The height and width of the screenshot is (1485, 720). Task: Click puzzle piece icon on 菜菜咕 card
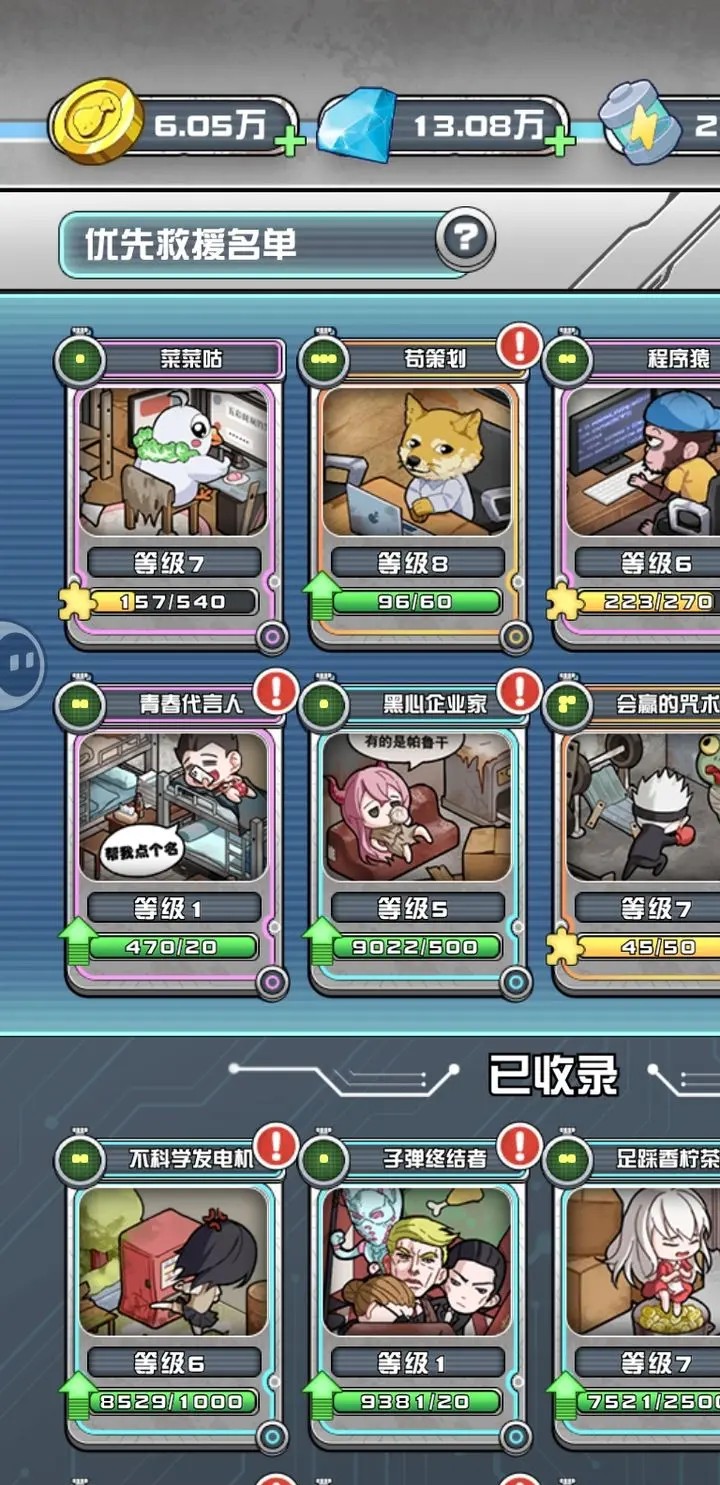tap(77, 601)
